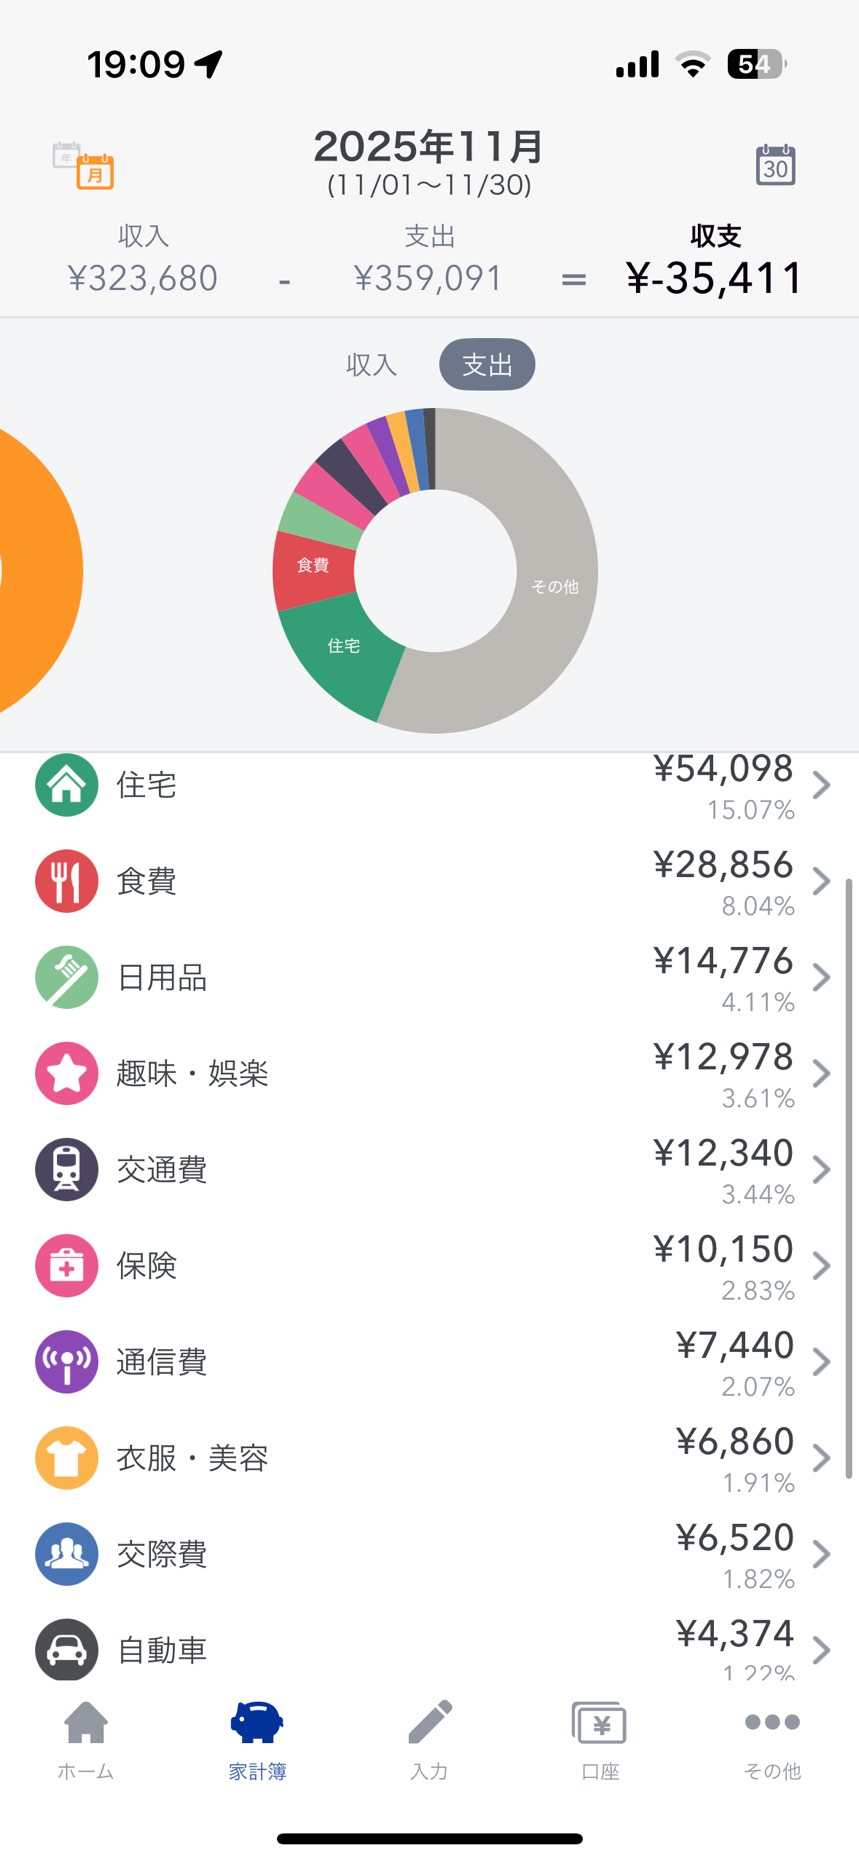Viewport: 859px width, 1862px height.
Task: Go to the ホーム tab
Action: 86,1740
